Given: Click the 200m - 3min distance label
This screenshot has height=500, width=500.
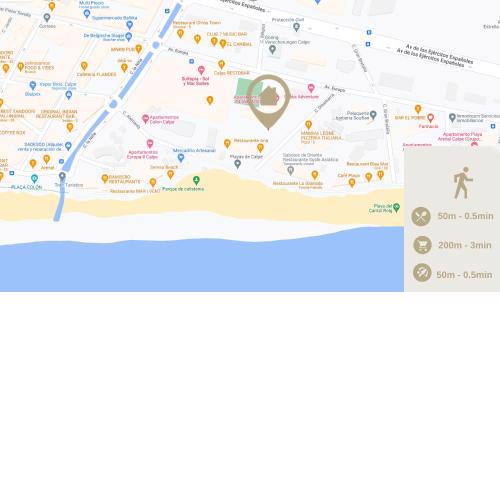Looking at the screenshot, I should click(x=465, y=245).
